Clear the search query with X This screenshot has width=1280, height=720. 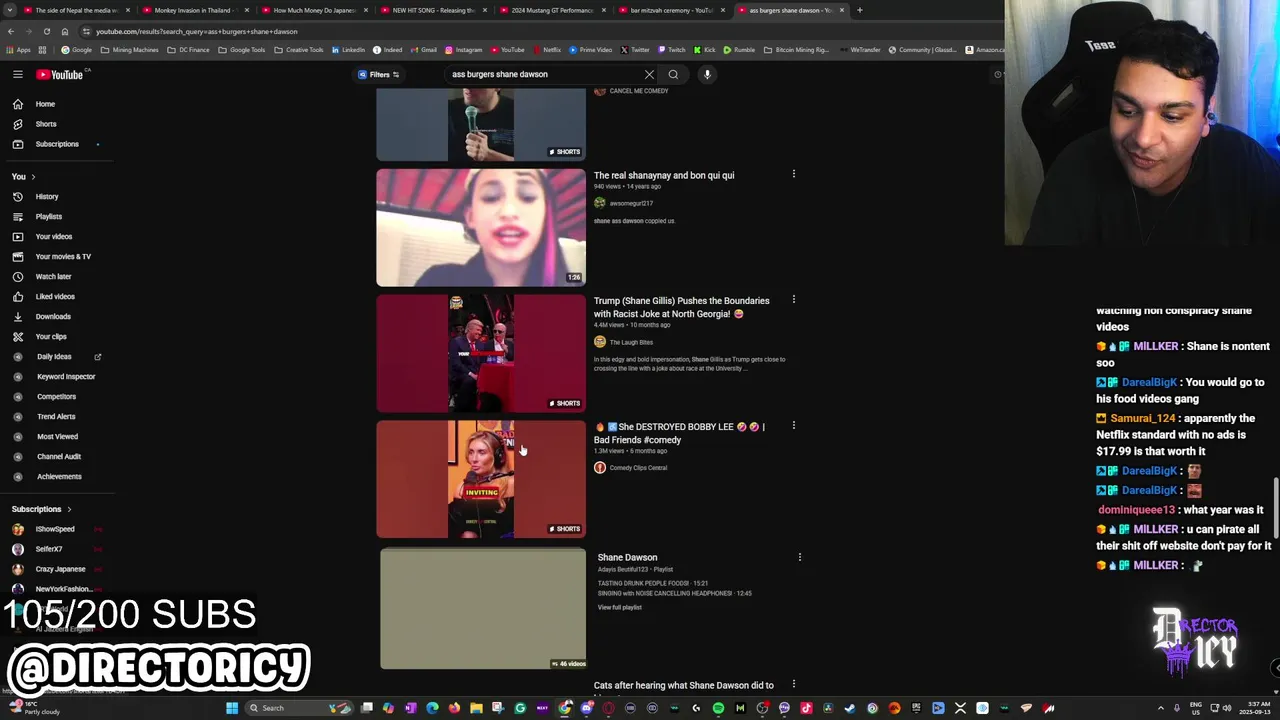[x=649, y=74]
